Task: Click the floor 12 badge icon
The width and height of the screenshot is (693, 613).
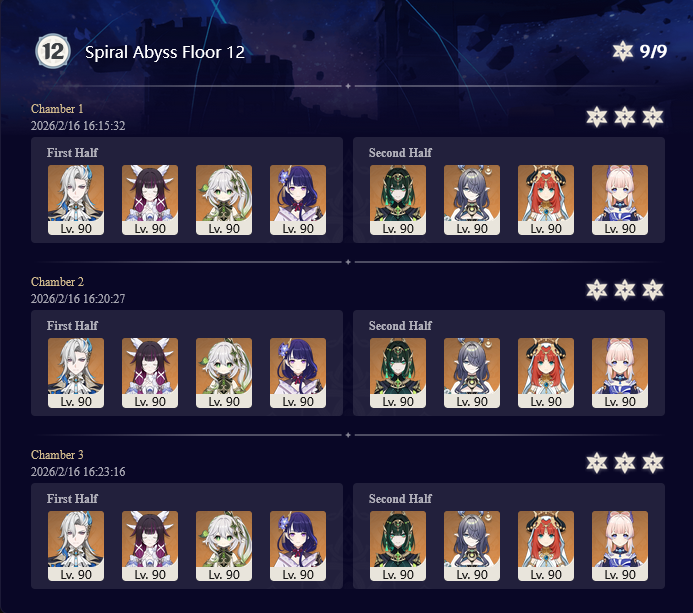Action: click(53, 51)
